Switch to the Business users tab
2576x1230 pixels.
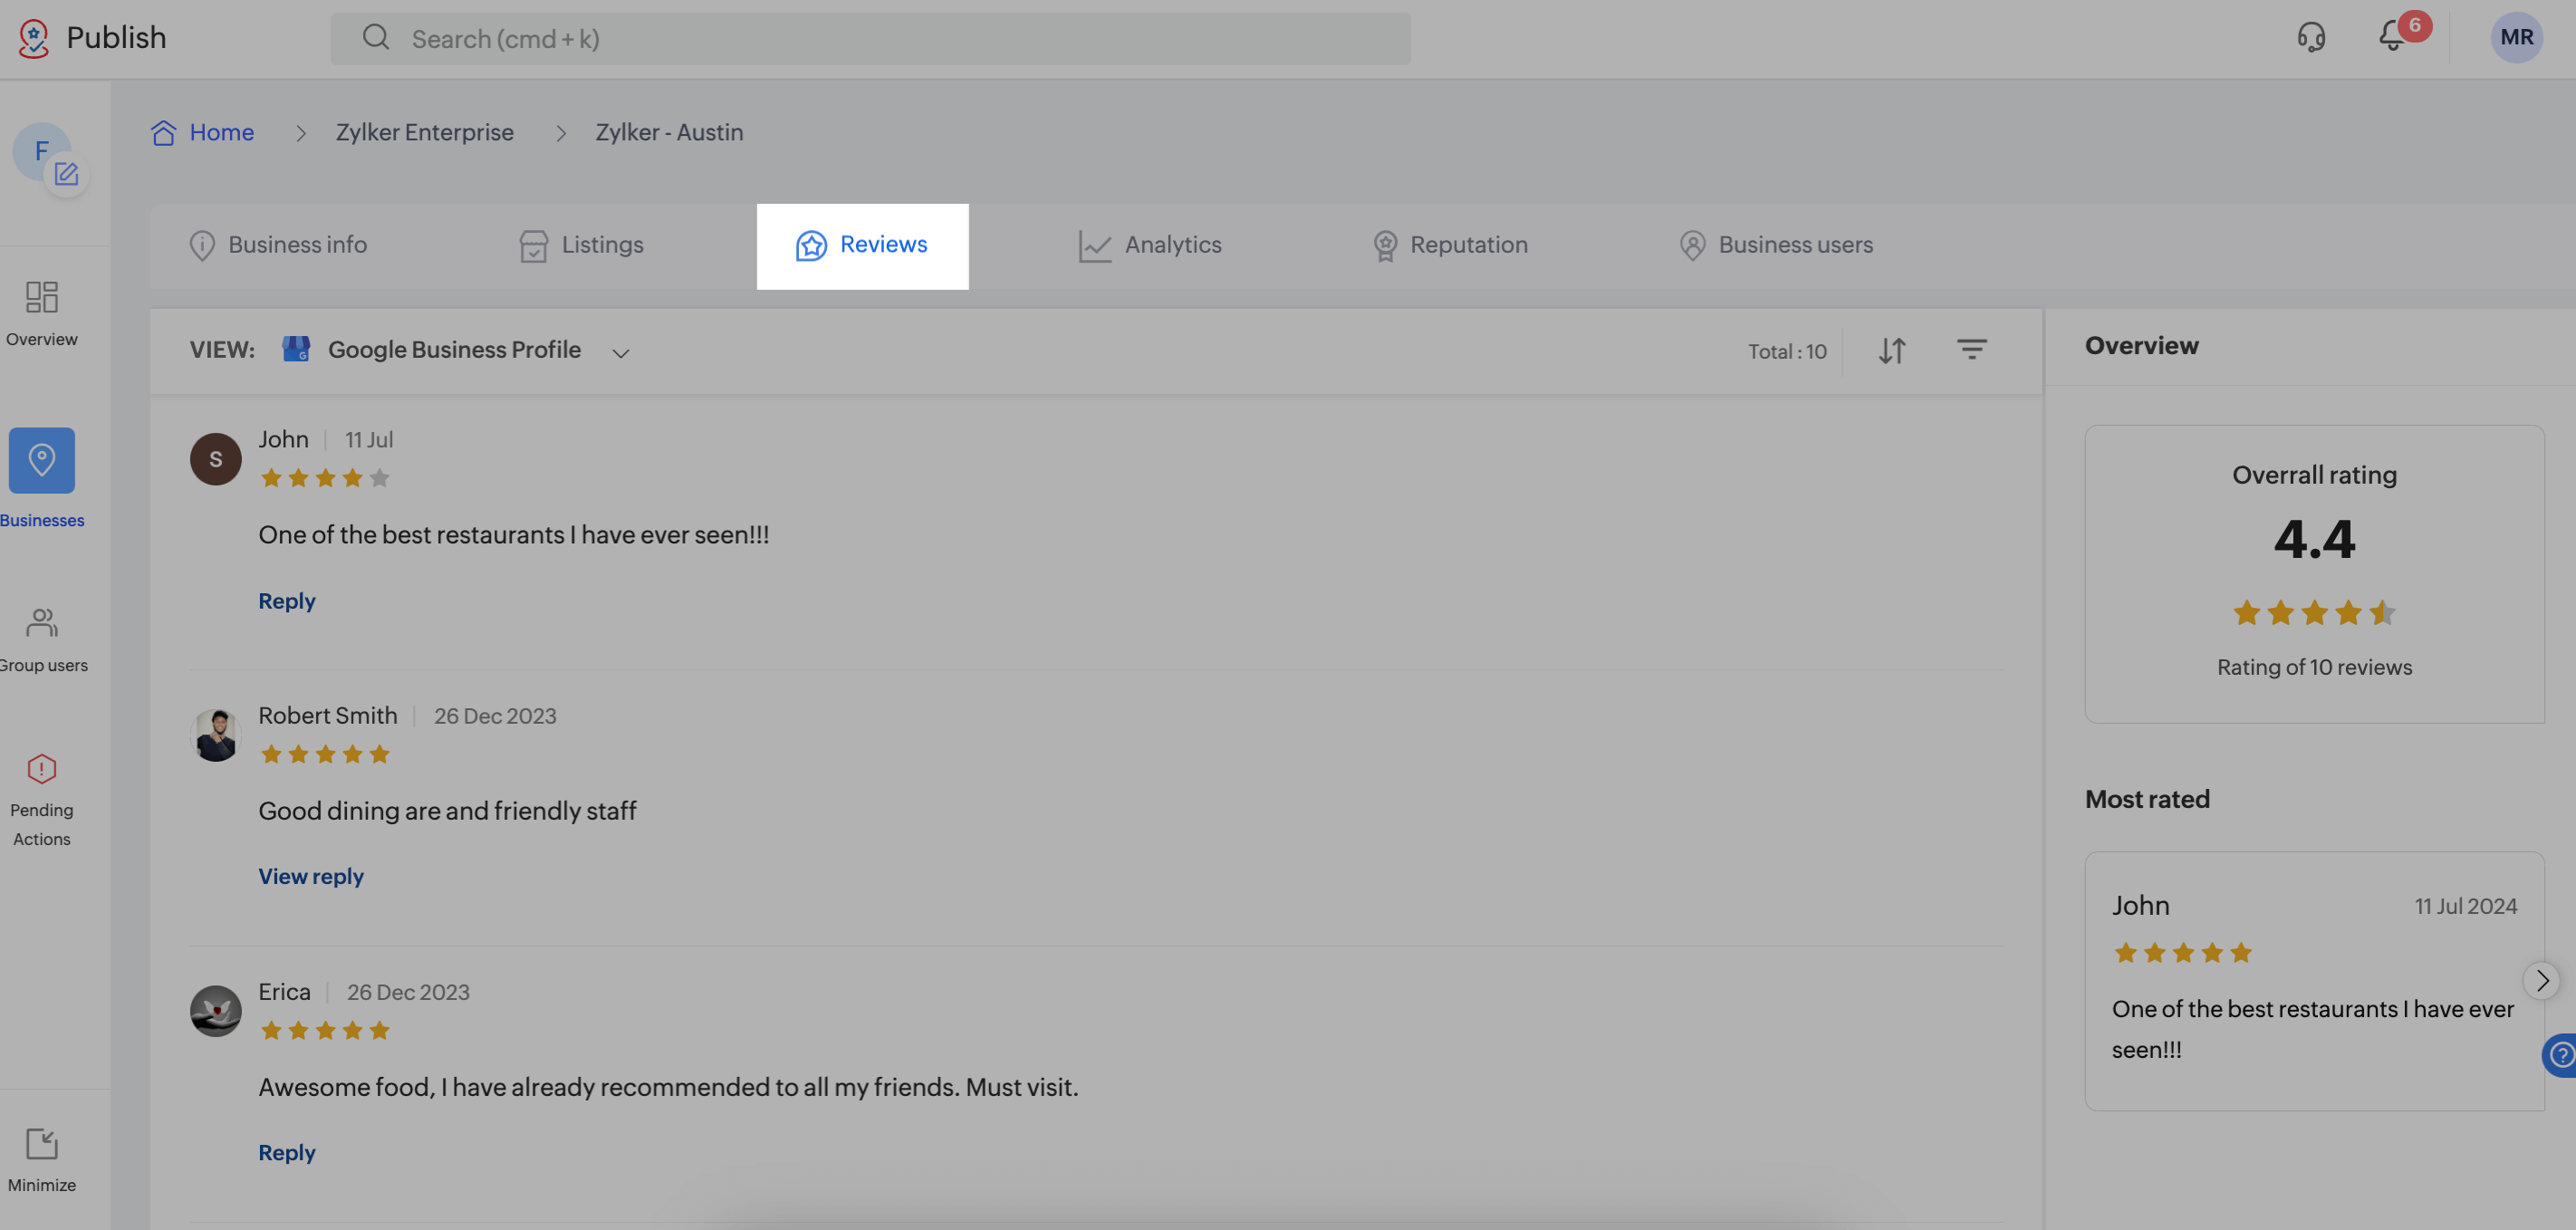(x=1776, y=245)
